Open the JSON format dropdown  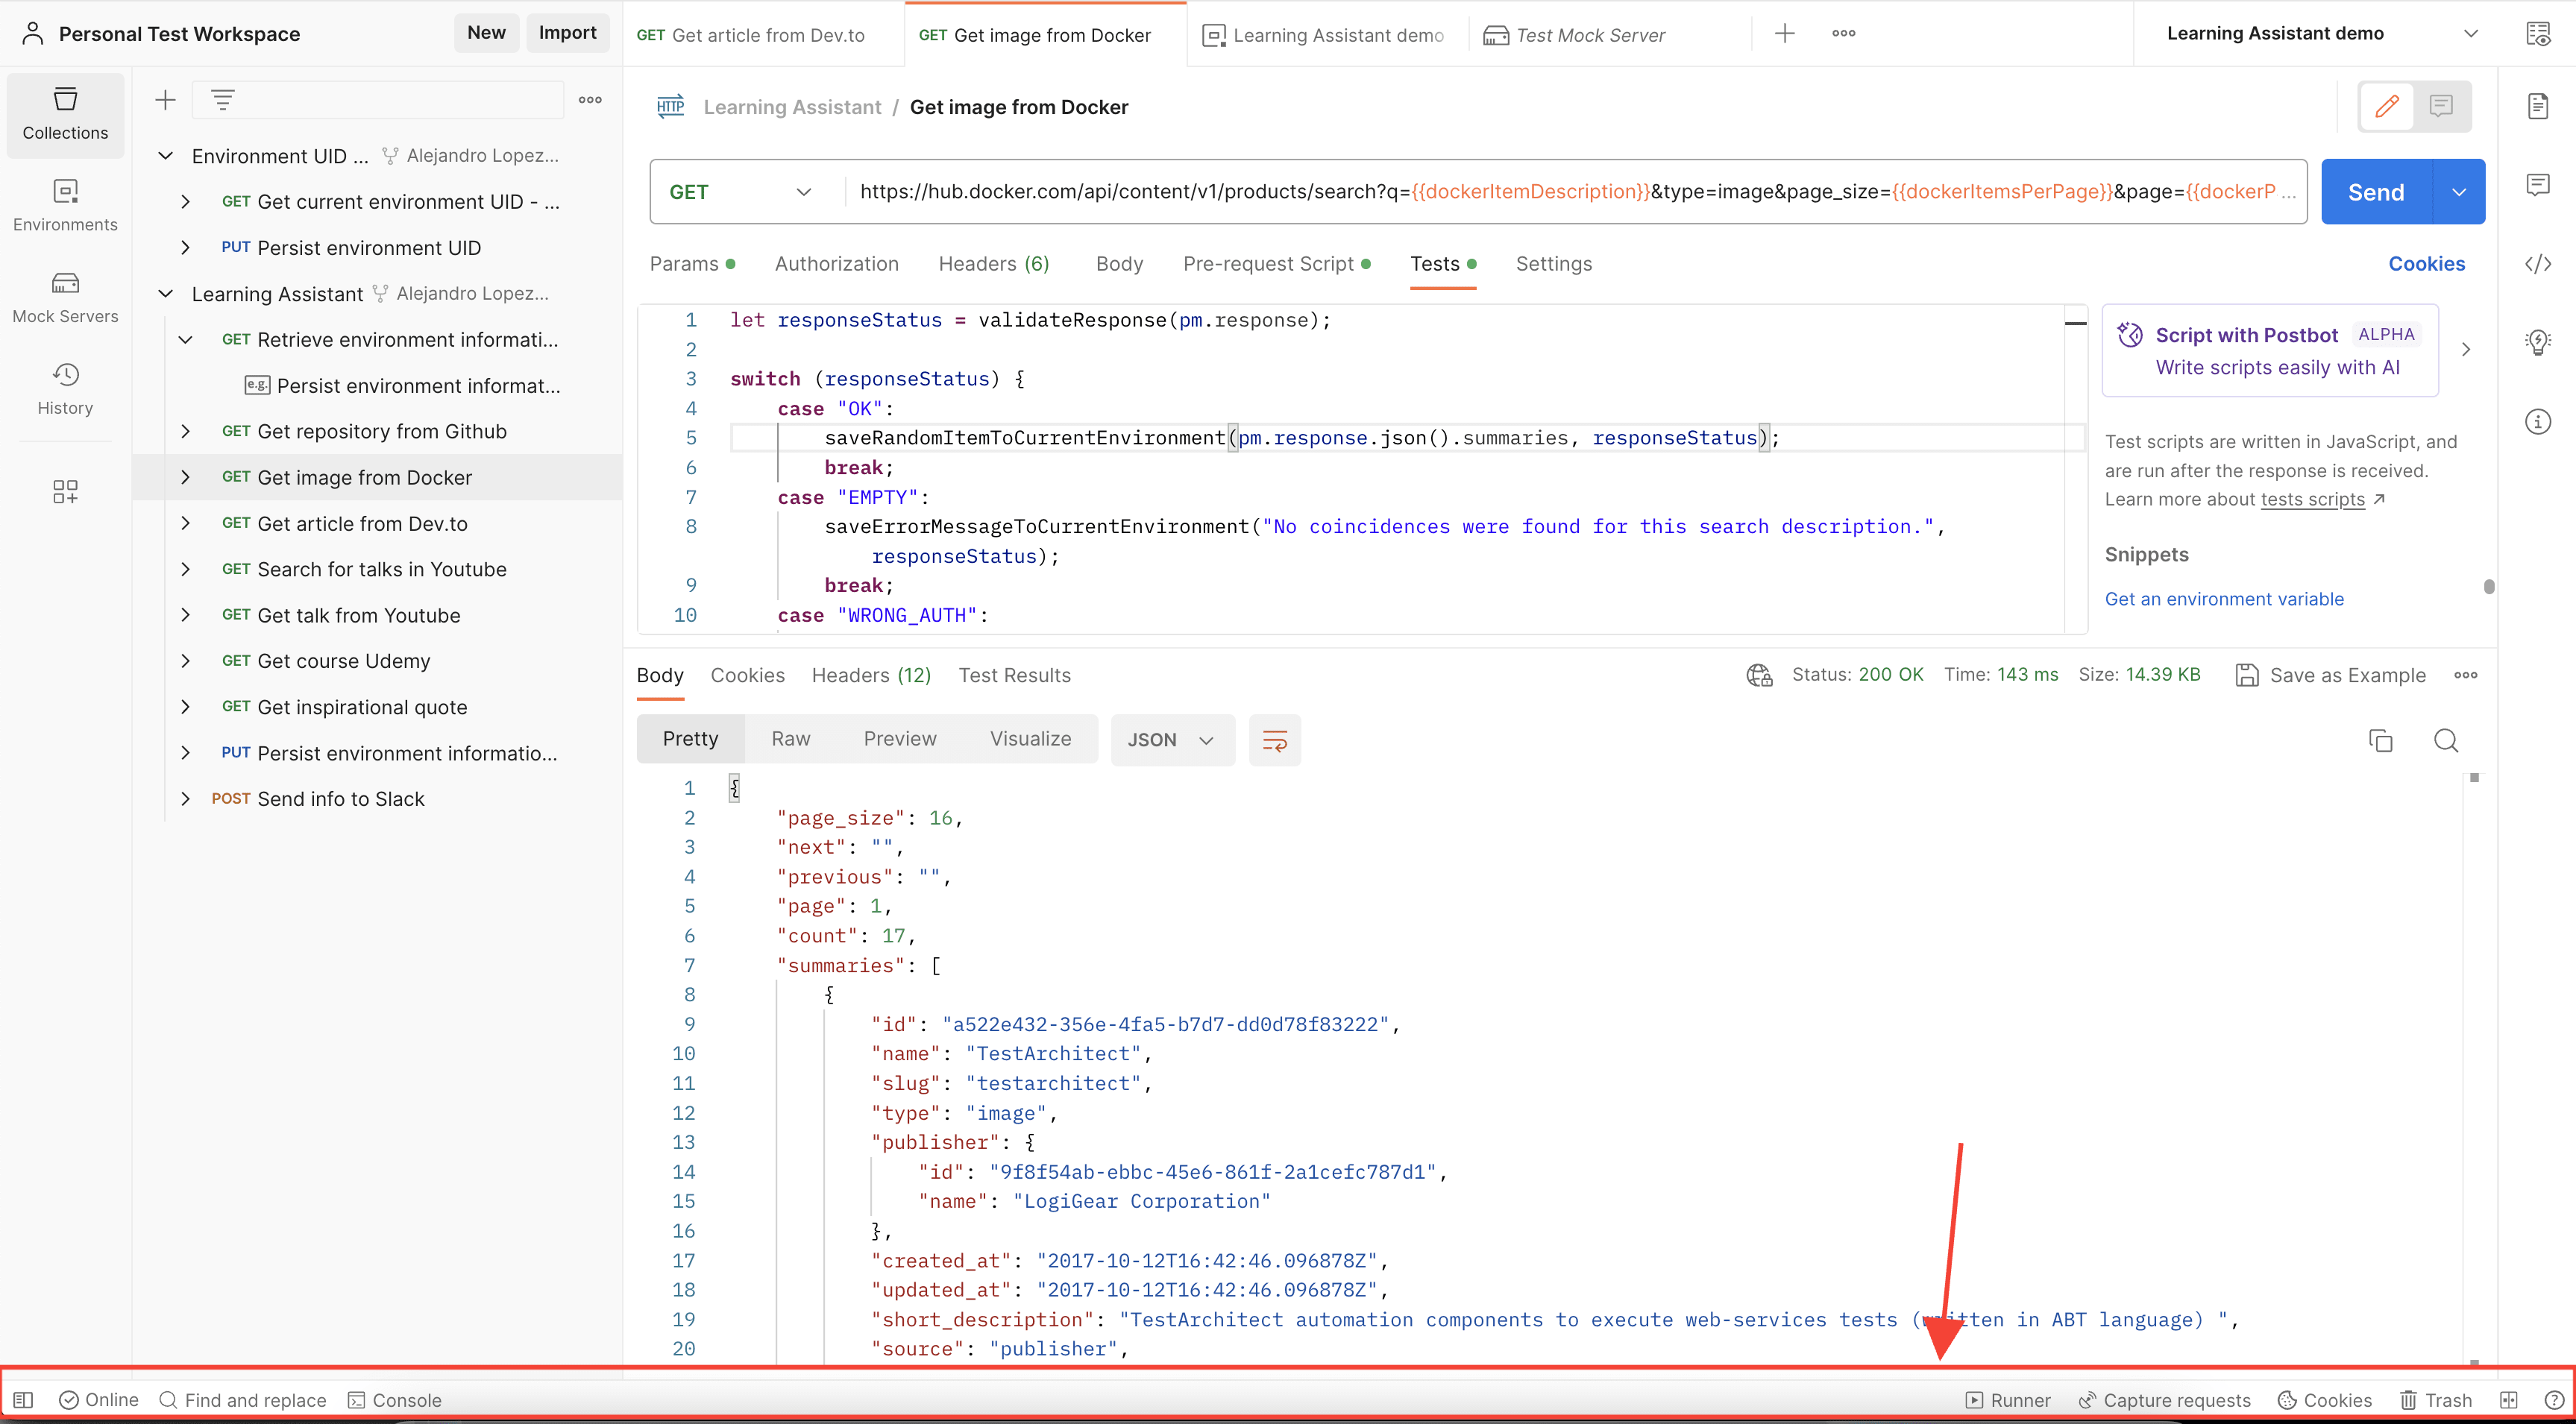coord(1171,740)
